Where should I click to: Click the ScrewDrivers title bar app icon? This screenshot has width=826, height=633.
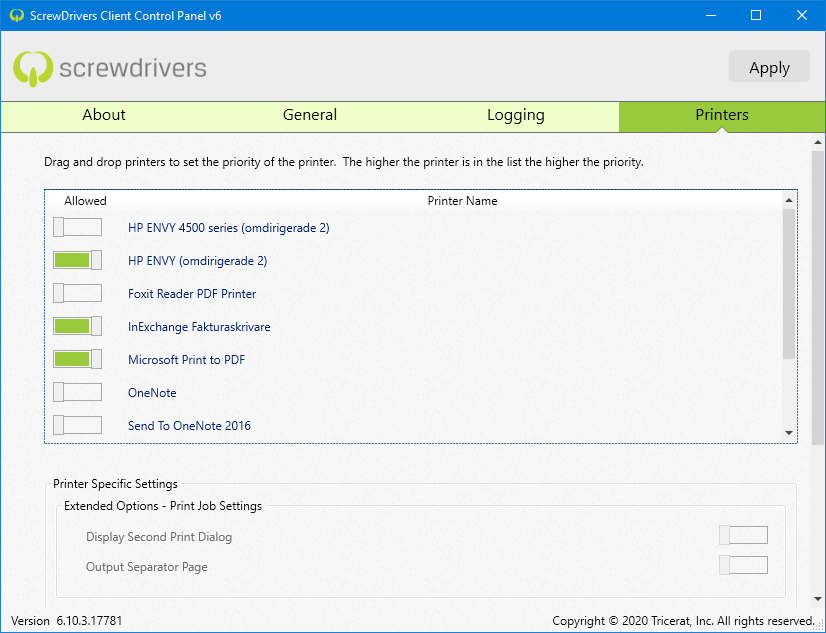point(17,15)
